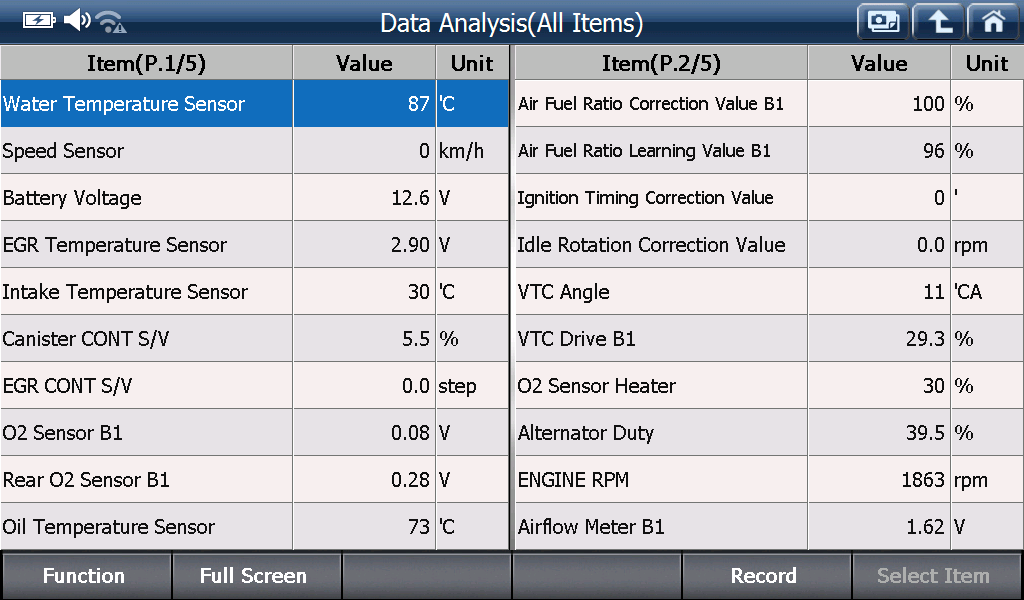Select the EGR Temperature Sensor row
The image size is (1024, 600).
coord(255,245)
